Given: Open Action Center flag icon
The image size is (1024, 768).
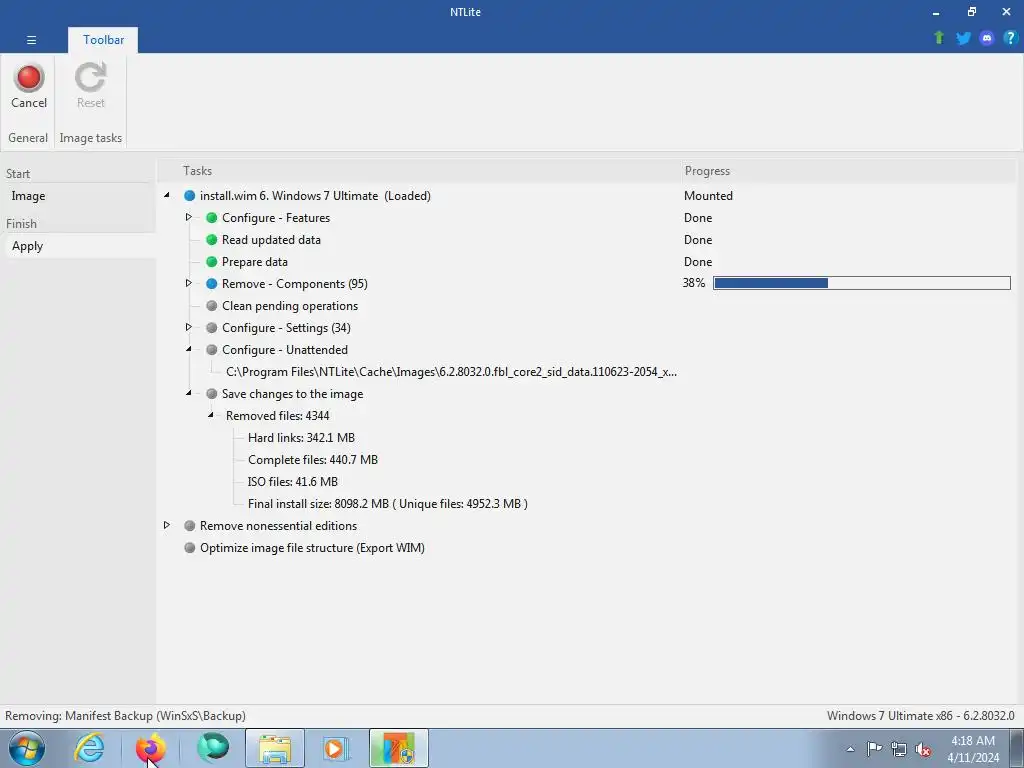Looking at the screenshot, I should [x=874, y=748].
